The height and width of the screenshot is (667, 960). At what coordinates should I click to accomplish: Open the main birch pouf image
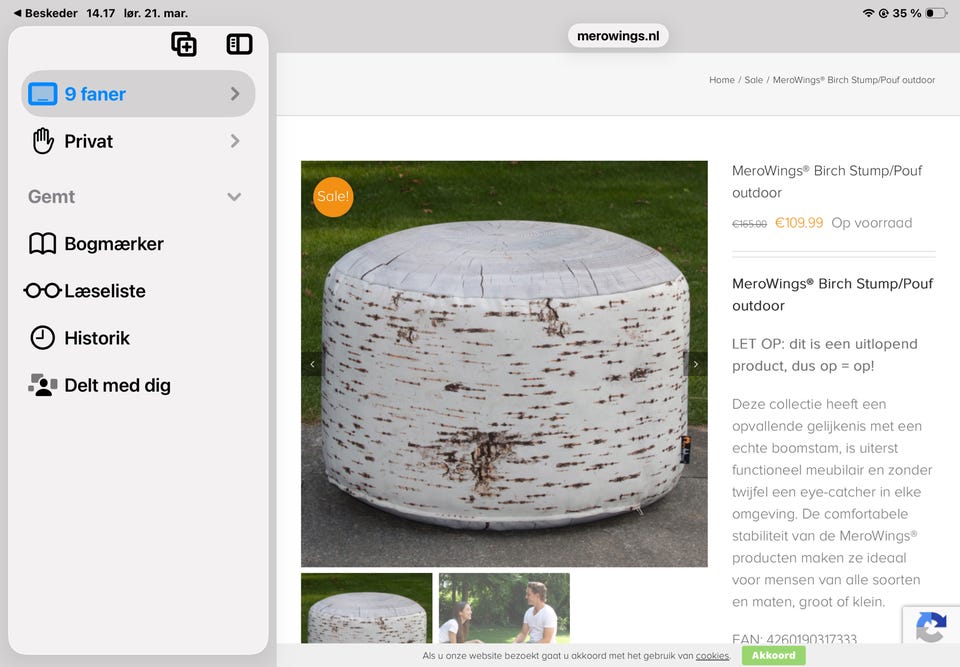tap(504, 364)
